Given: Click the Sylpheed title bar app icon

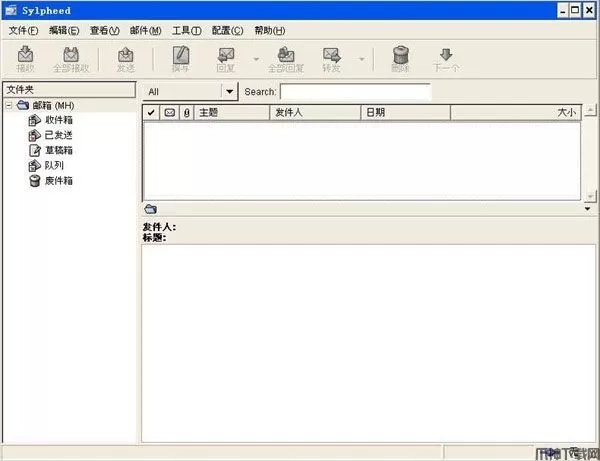Looking at the screenshot, I should [11, 10].
